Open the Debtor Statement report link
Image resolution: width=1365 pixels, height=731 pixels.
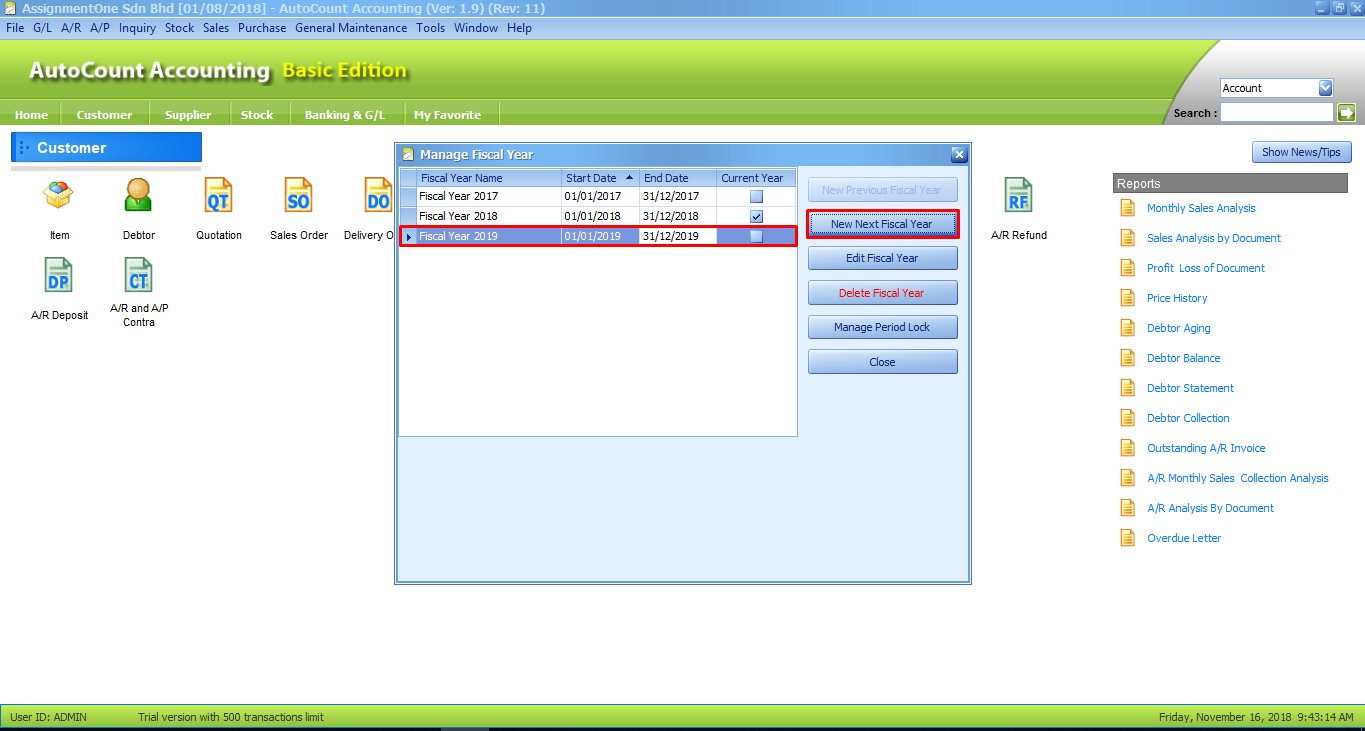pos(1190,388)
